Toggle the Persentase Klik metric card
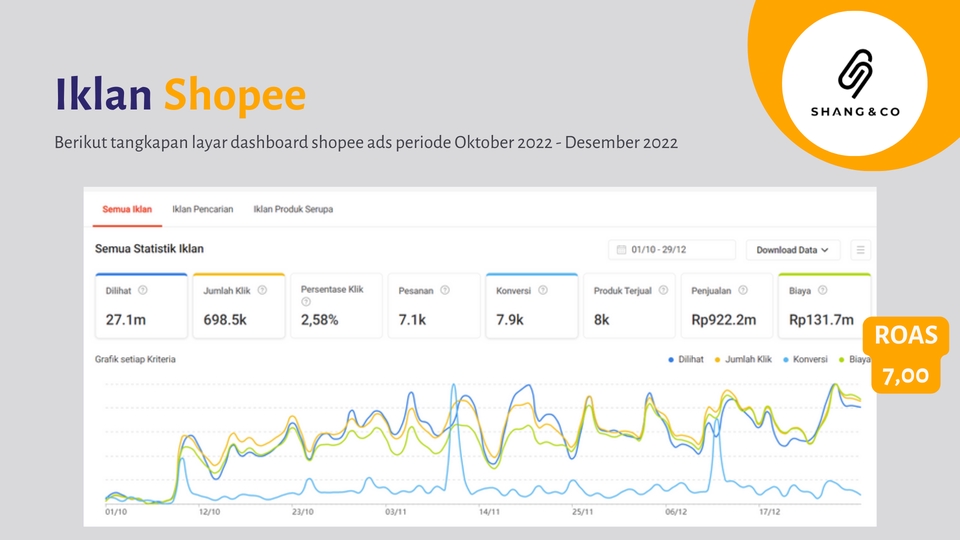The width and height of the screenshot is (960, 540). (336, 306)
